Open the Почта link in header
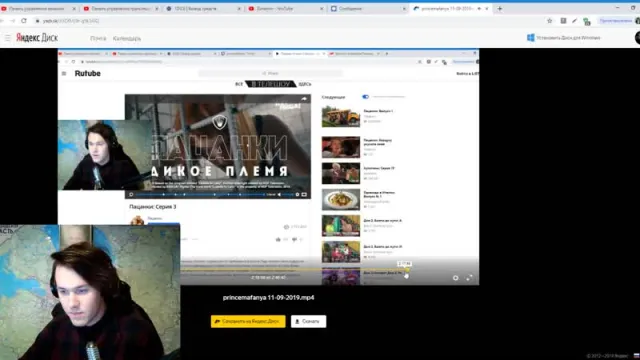The width and height of the screenshot is (640, 360). click(x=98, y=38)
